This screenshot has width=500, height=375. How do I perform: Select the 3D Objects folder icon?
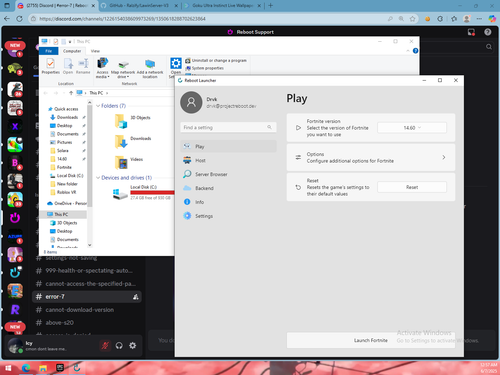point(121,121)
